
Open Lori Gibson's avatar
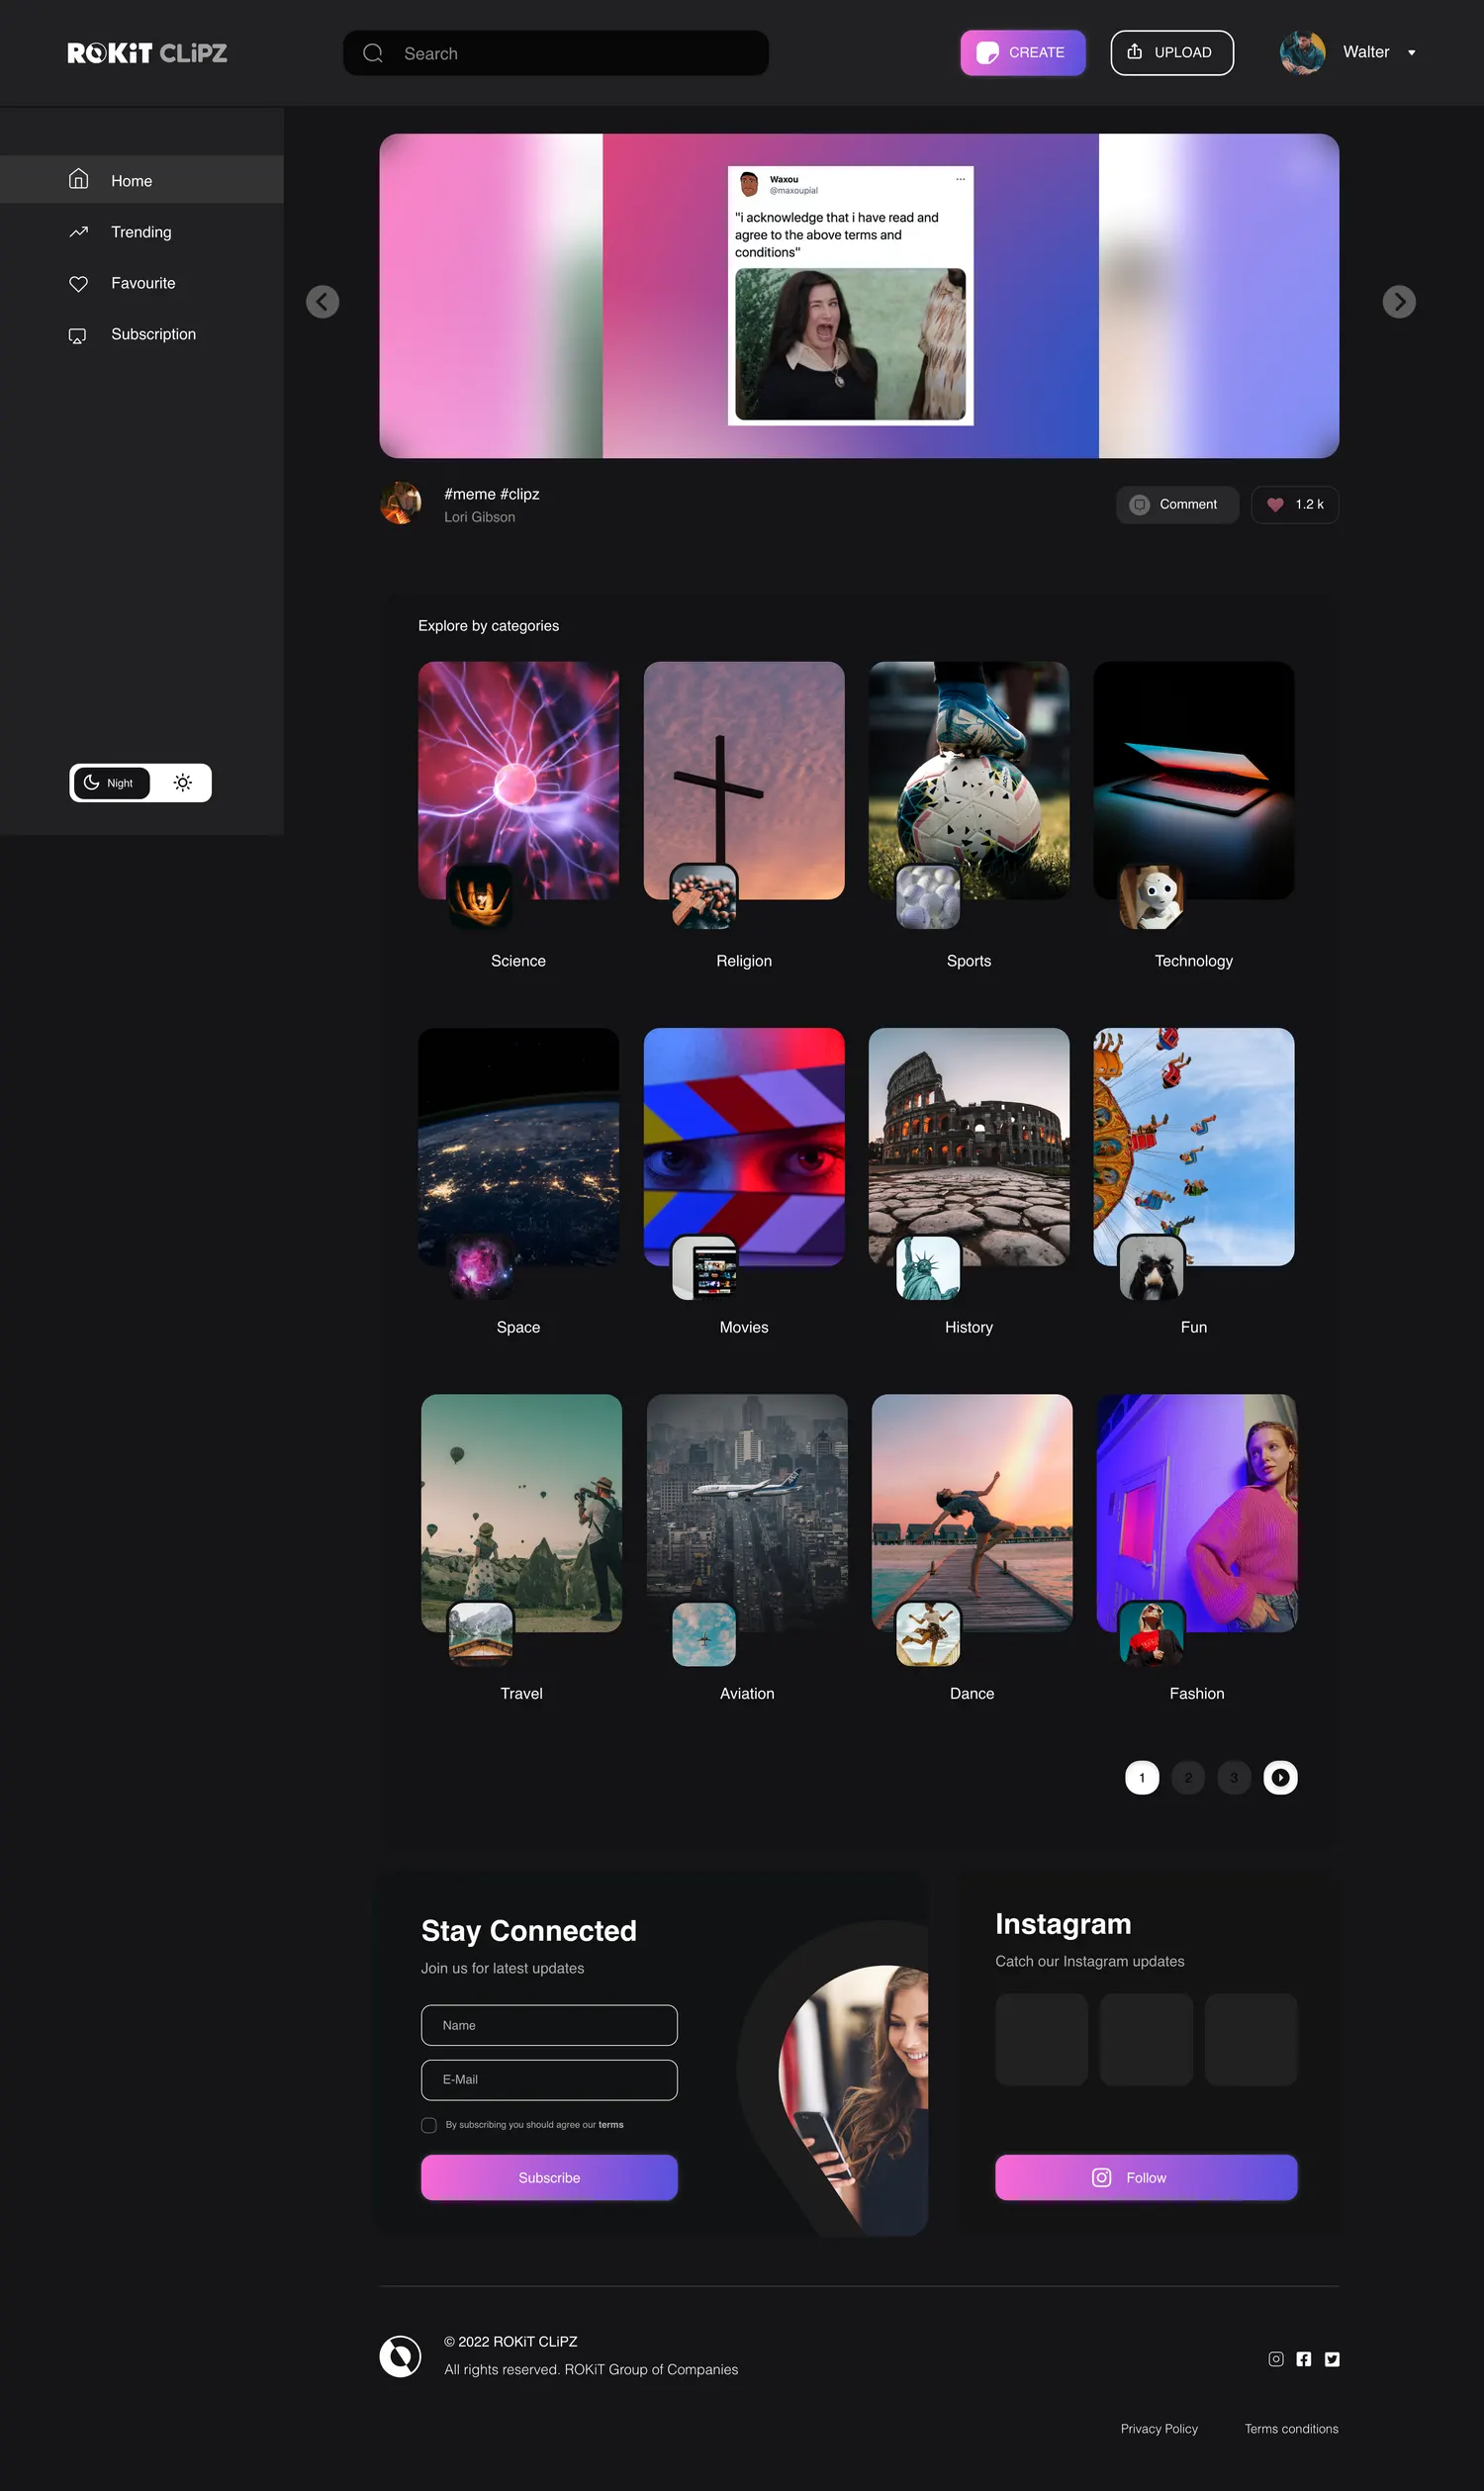(x=401, y=503)
